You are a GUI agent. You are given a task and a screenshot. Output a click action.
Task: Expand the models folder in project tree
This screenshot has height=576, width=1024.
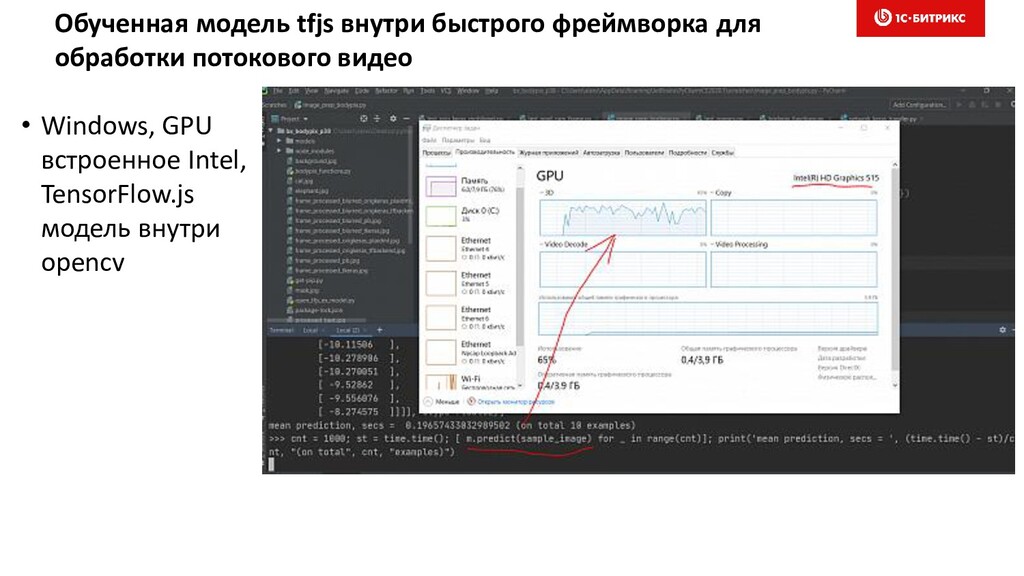[x=279, y=141]
